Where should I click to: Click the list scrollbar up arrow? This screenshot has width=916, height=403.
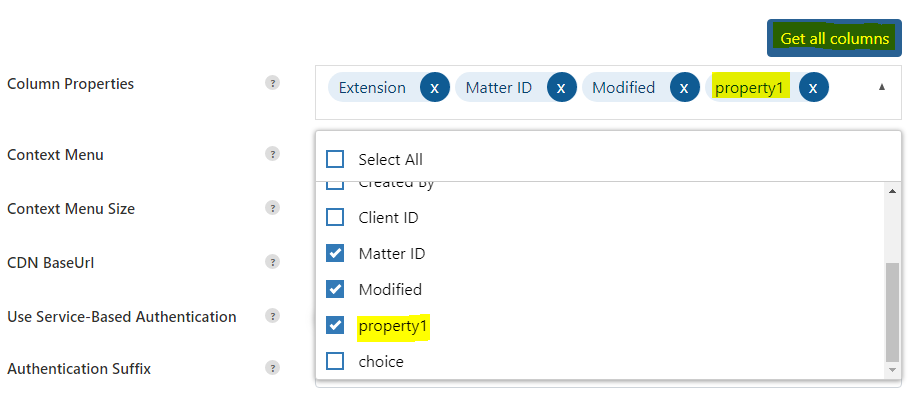[892, 191]
